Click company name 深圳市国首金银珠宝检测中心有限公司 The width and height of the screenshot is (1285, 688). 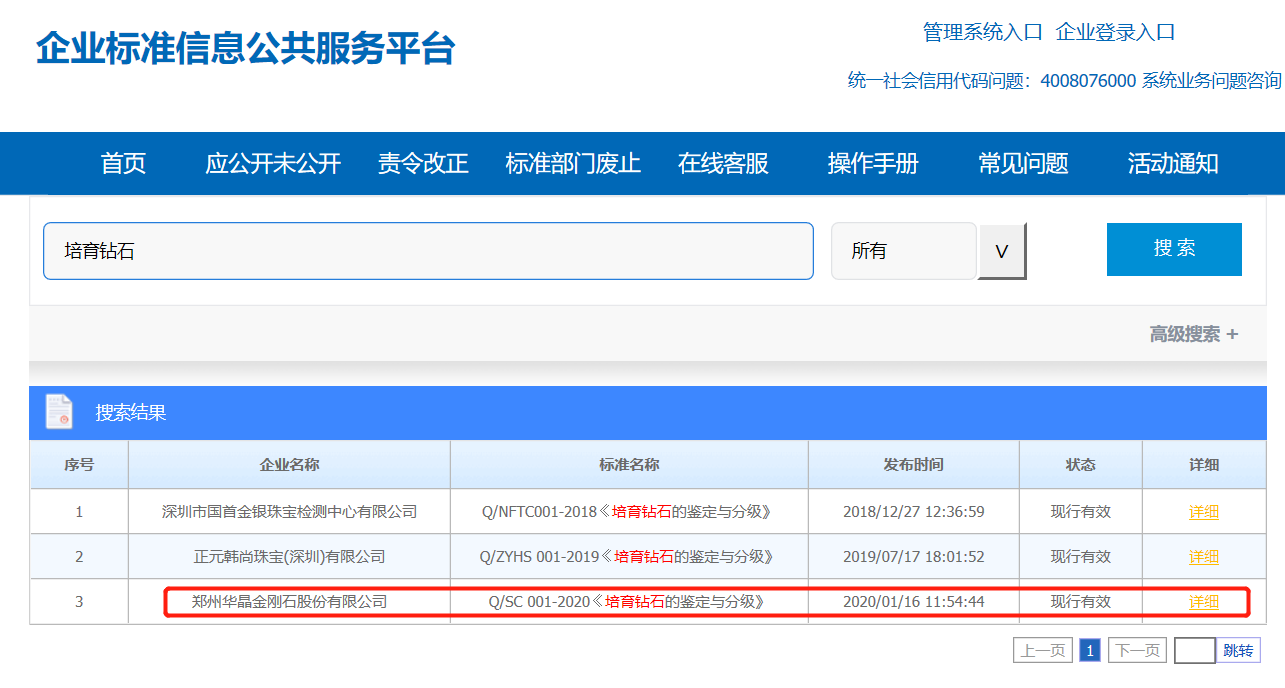(289, 511)
